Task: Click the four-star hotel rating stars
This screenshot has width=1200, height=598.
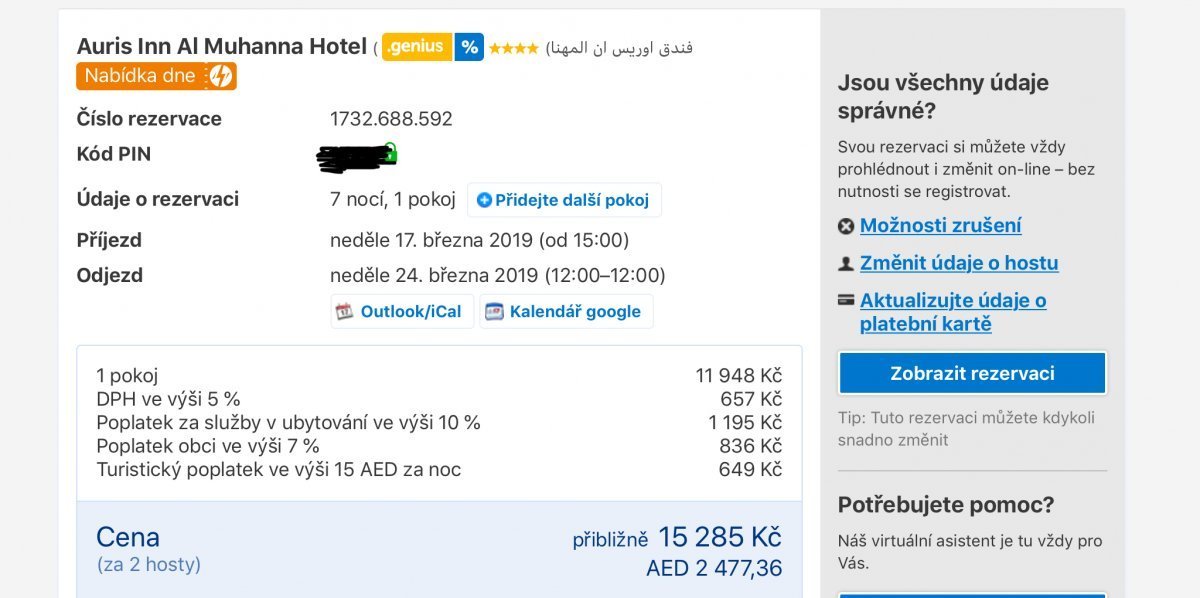Action: (513, 48)
